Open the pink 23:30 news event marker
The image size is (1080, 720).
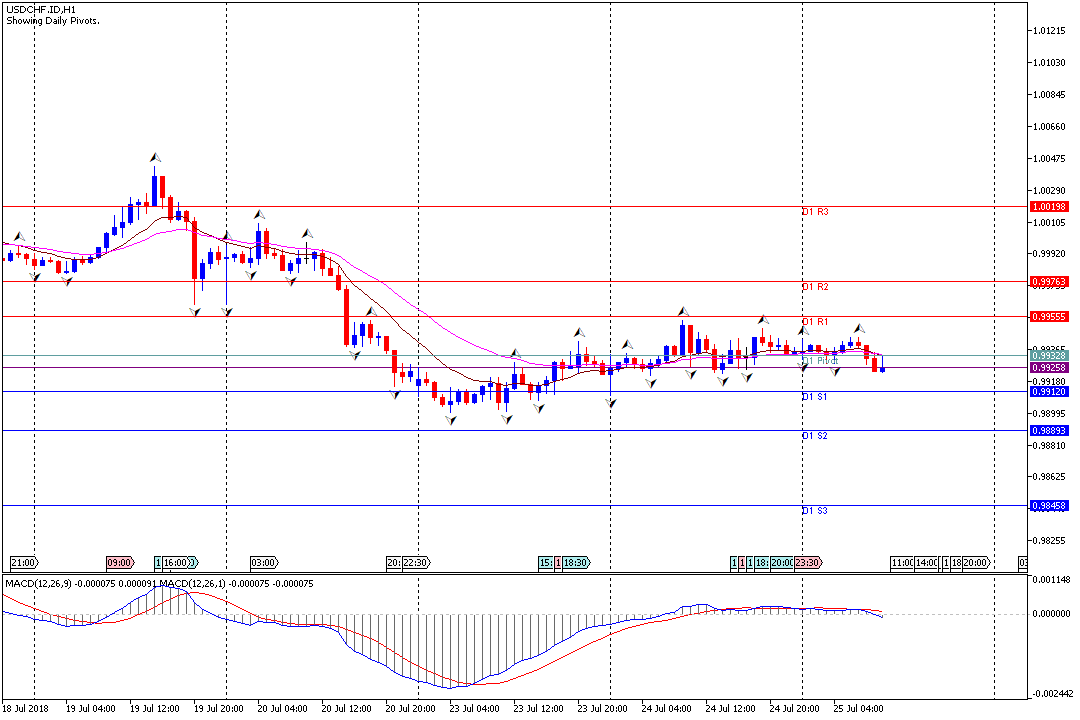808,563
